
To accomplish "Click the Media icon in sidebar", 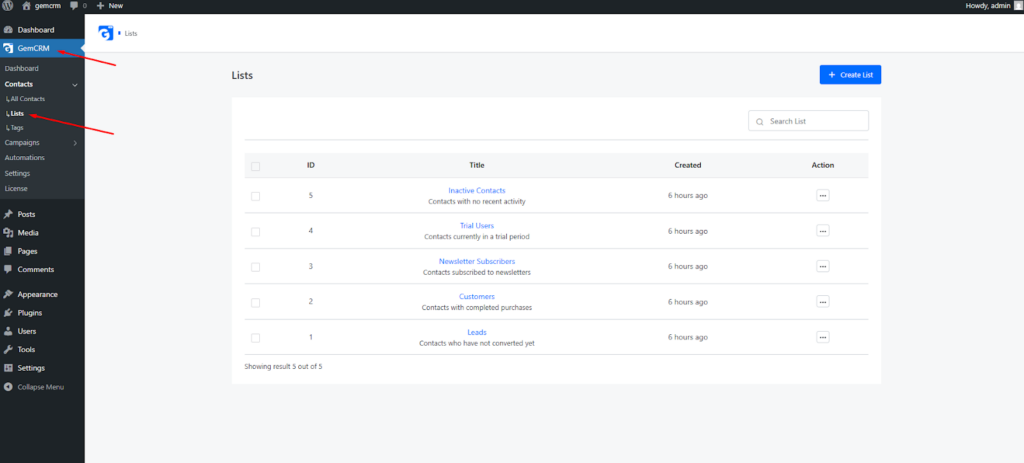I will (8, 232).
